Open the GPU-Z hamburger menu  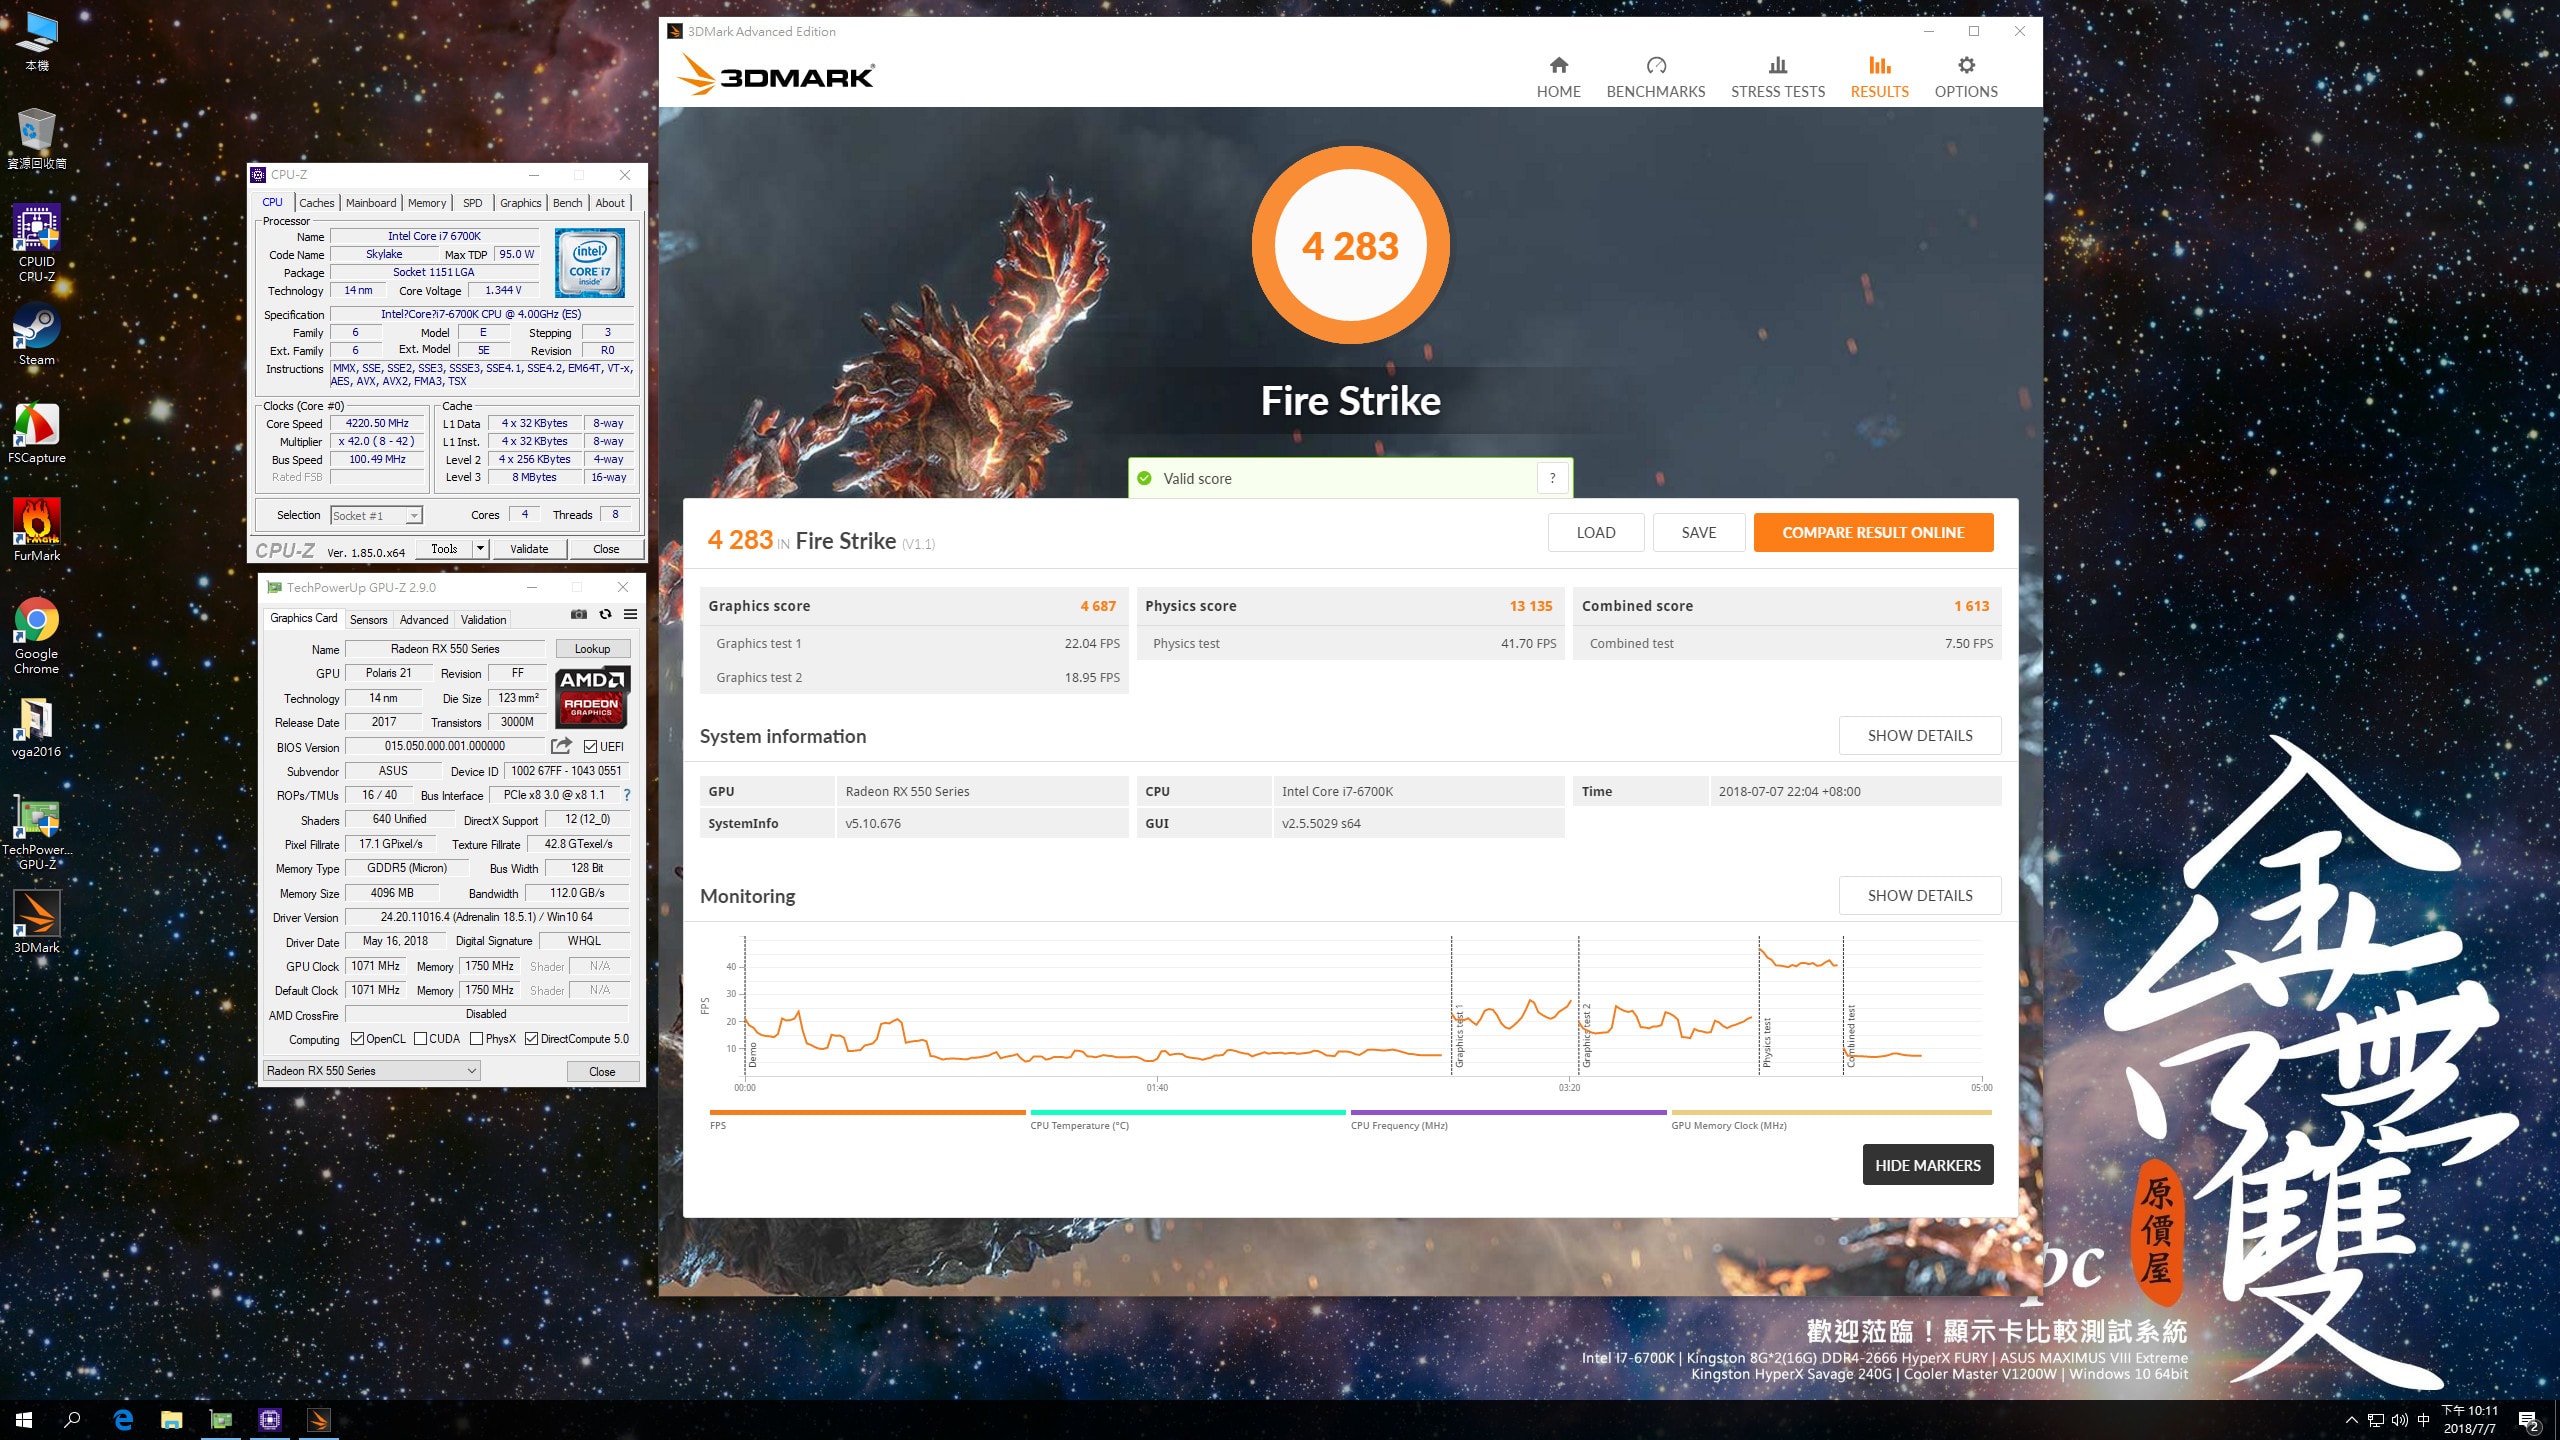tap(630, 614)
